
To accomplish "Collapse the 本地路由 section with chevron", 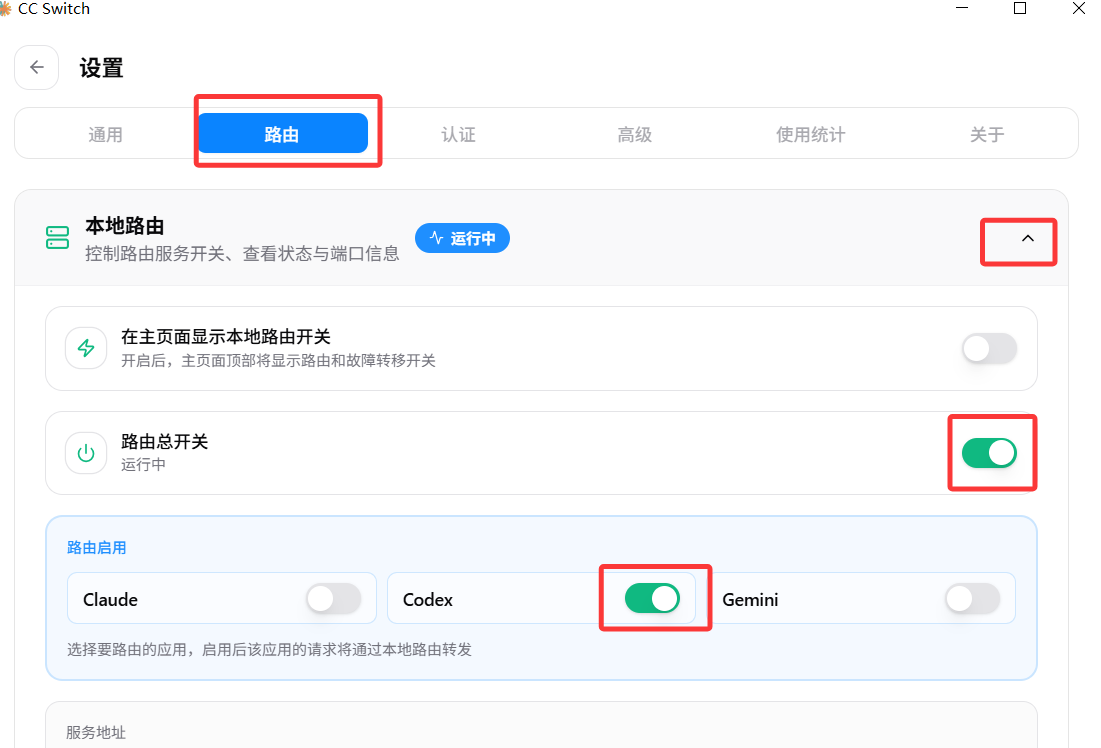I will tap(1027, 239).
